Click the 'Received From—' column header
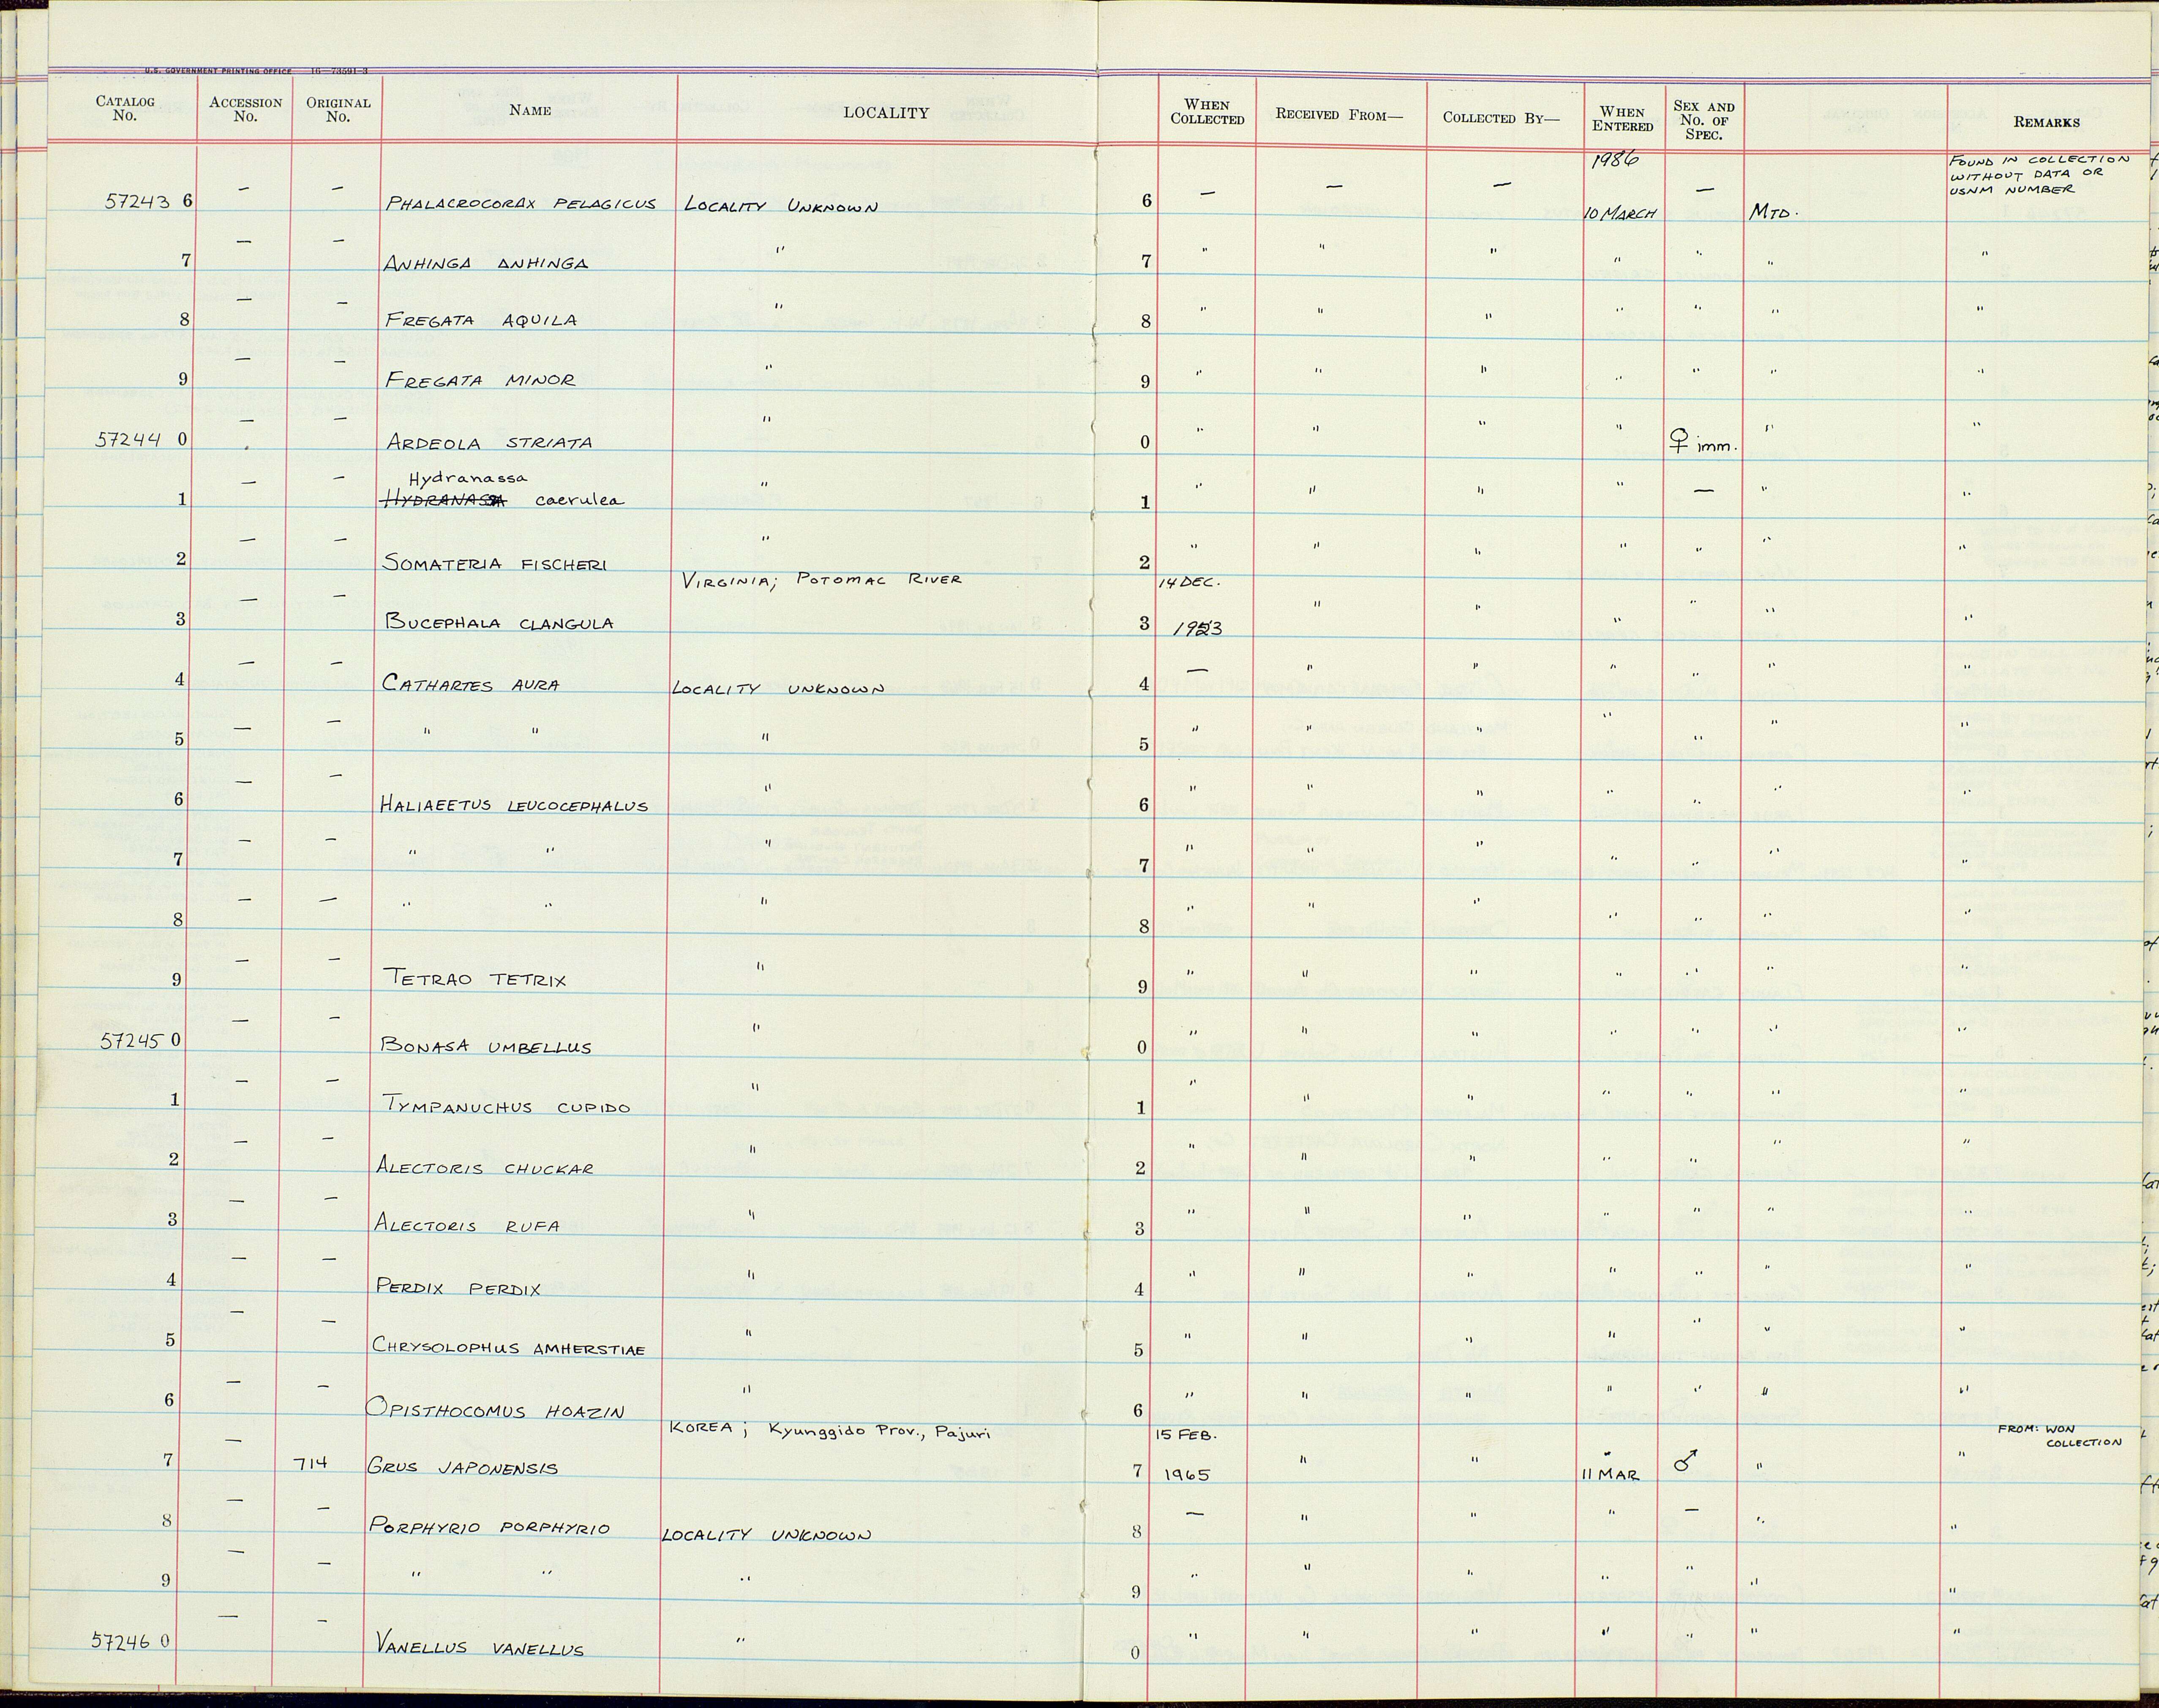This screenshot has width=2159, height=1708. pos(1339,115)
